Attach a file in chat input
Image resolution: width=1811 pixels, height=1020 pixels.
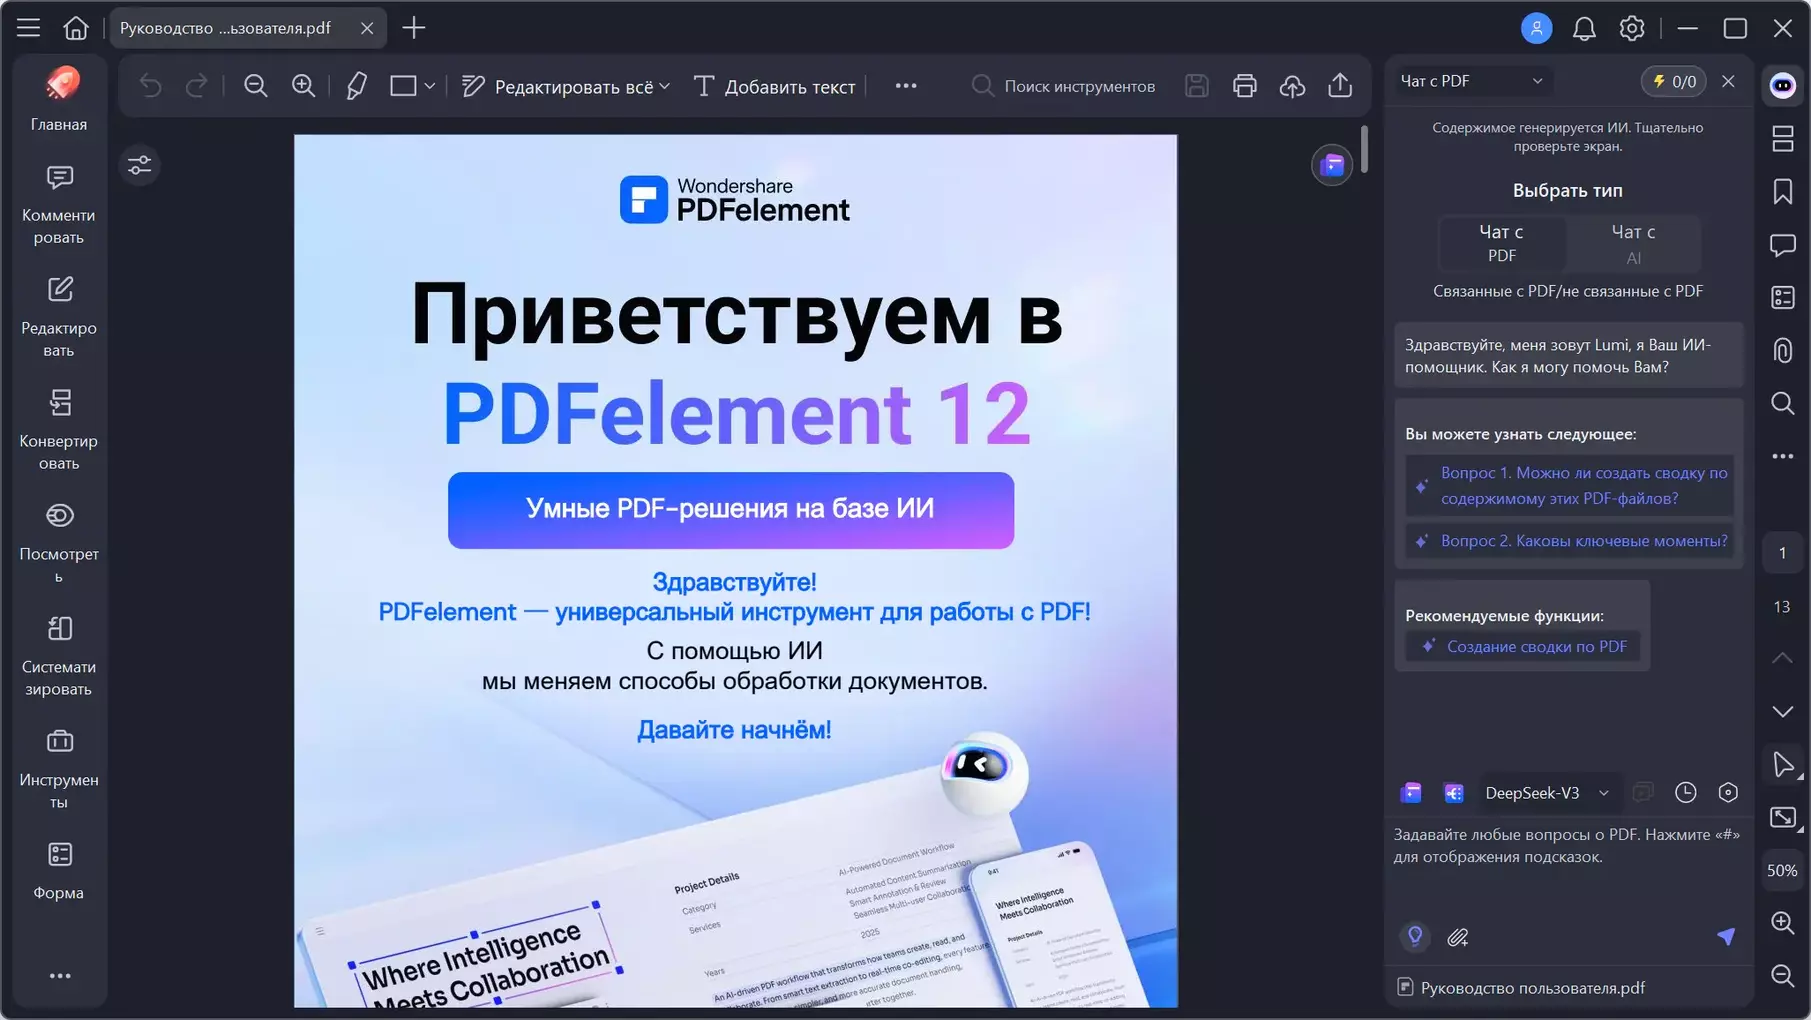1457,937
